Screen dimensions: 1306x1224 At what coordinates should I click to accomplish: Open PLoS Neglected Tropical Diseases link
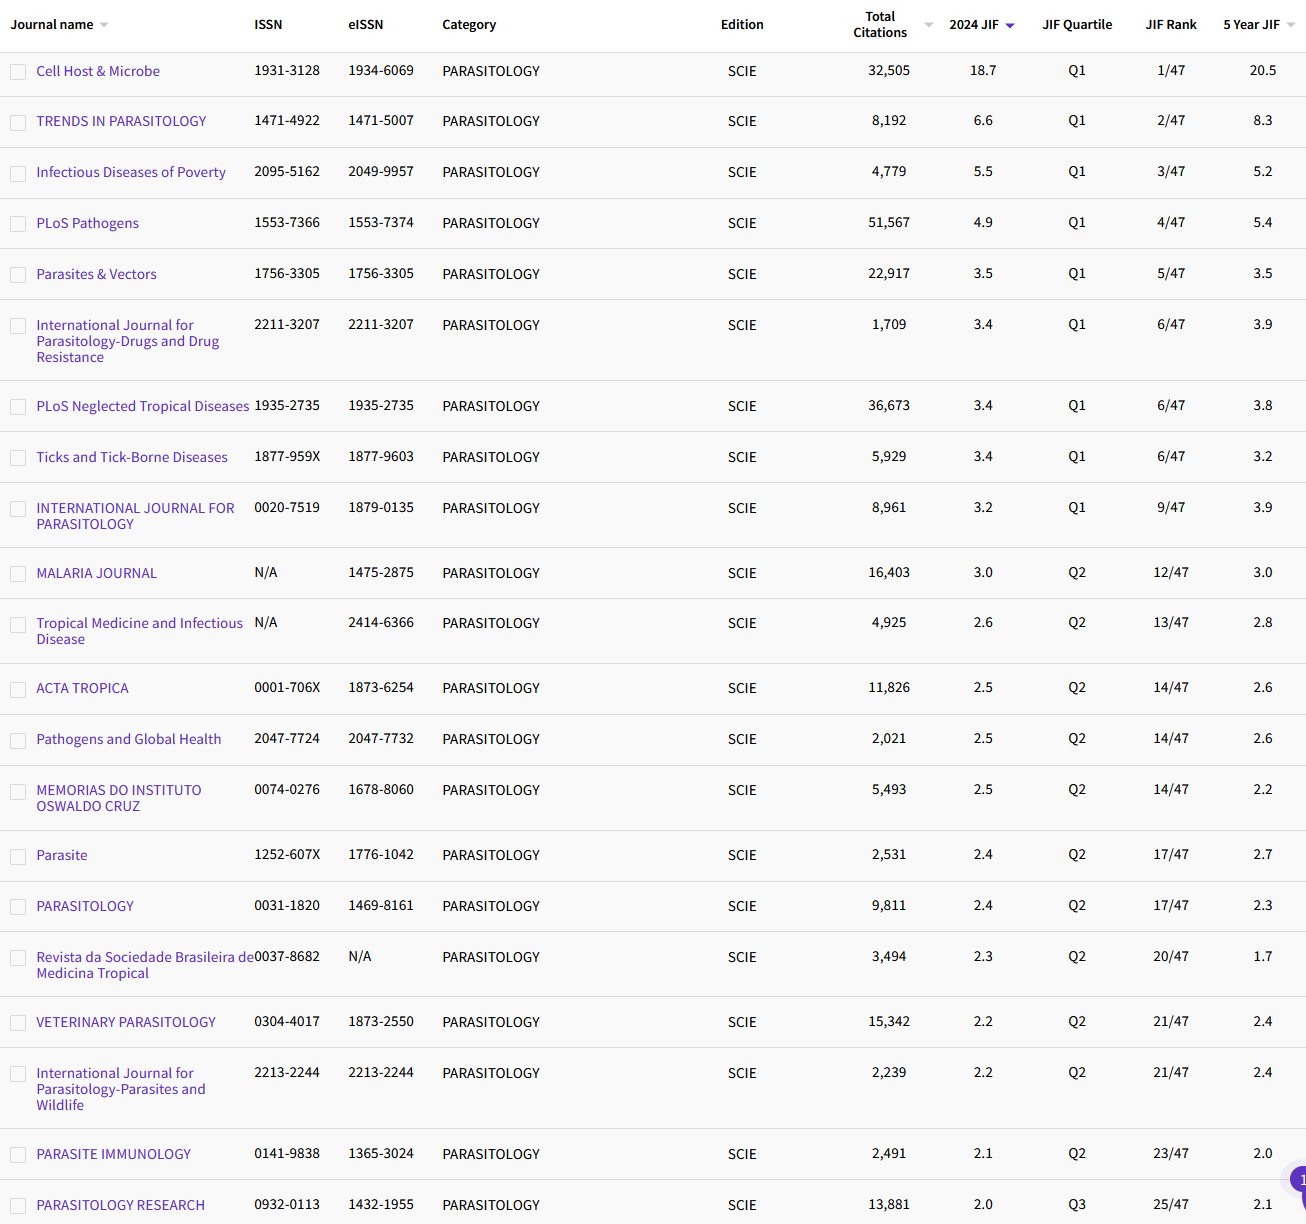coord(143,406)
